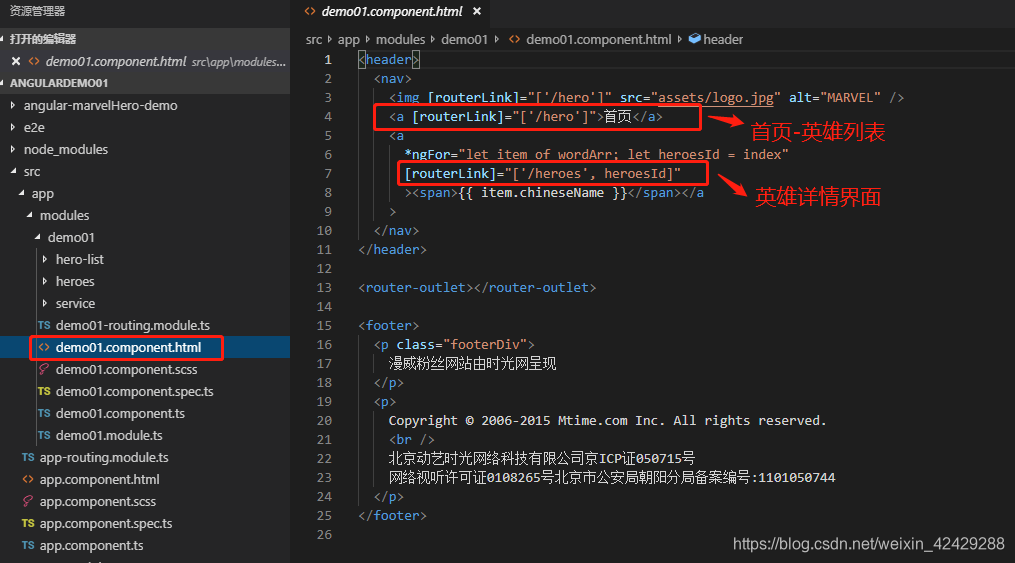Select src in the breadcrumb path
The width and height of the screenshot is (1015, 563).
[314, 39]
